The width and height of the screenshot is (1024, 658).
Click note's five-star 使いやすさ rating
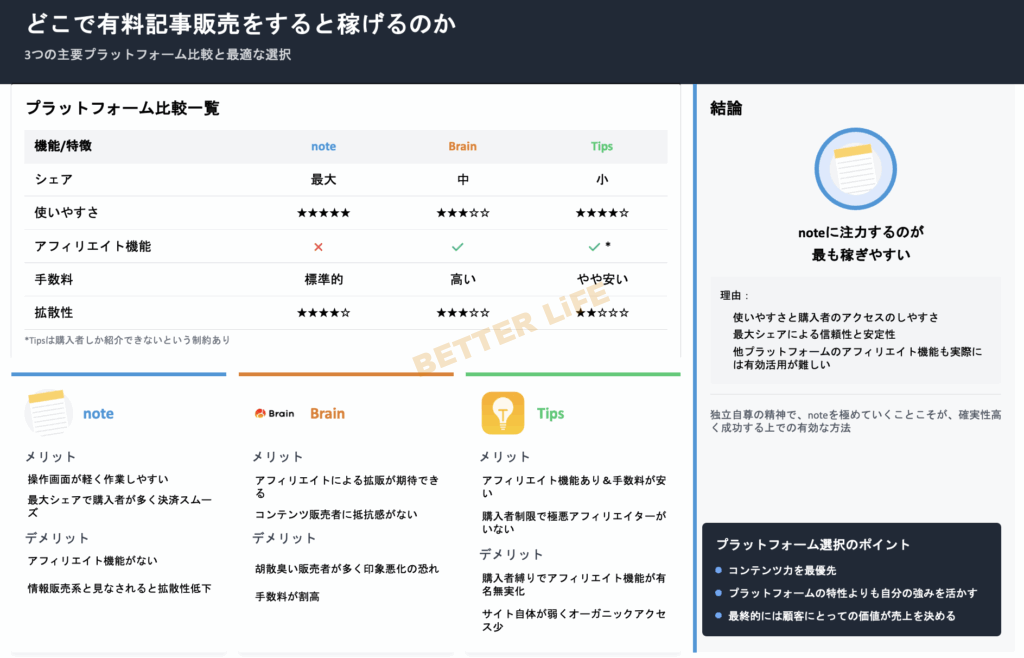[323, 213]
